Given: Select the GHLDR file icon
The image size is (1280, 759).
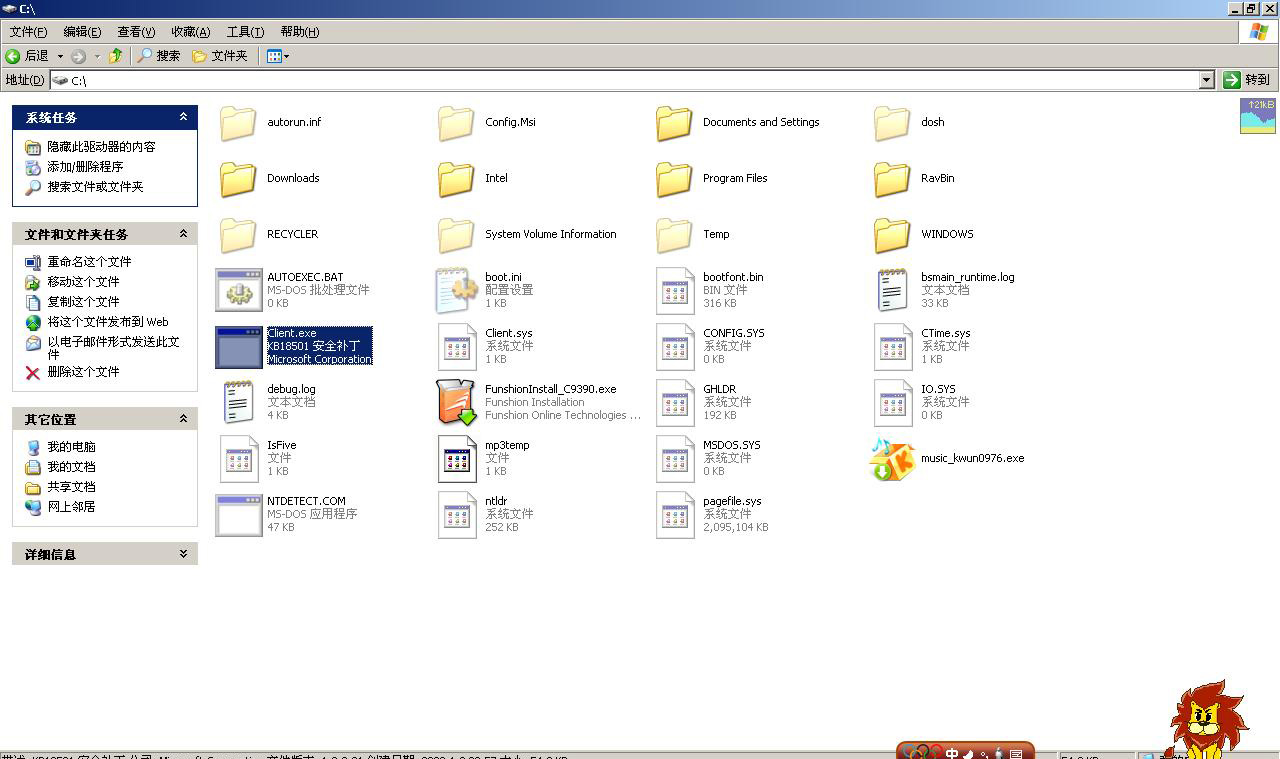Looking at the screenshot, I should pos(675,402).
